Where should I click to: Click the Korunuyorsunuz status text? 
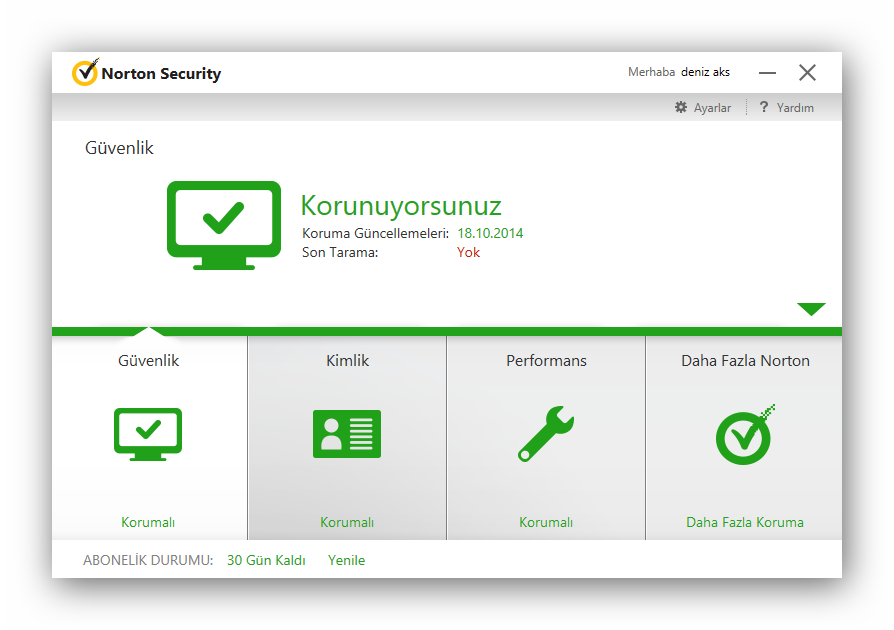click(x=400, y=206)
